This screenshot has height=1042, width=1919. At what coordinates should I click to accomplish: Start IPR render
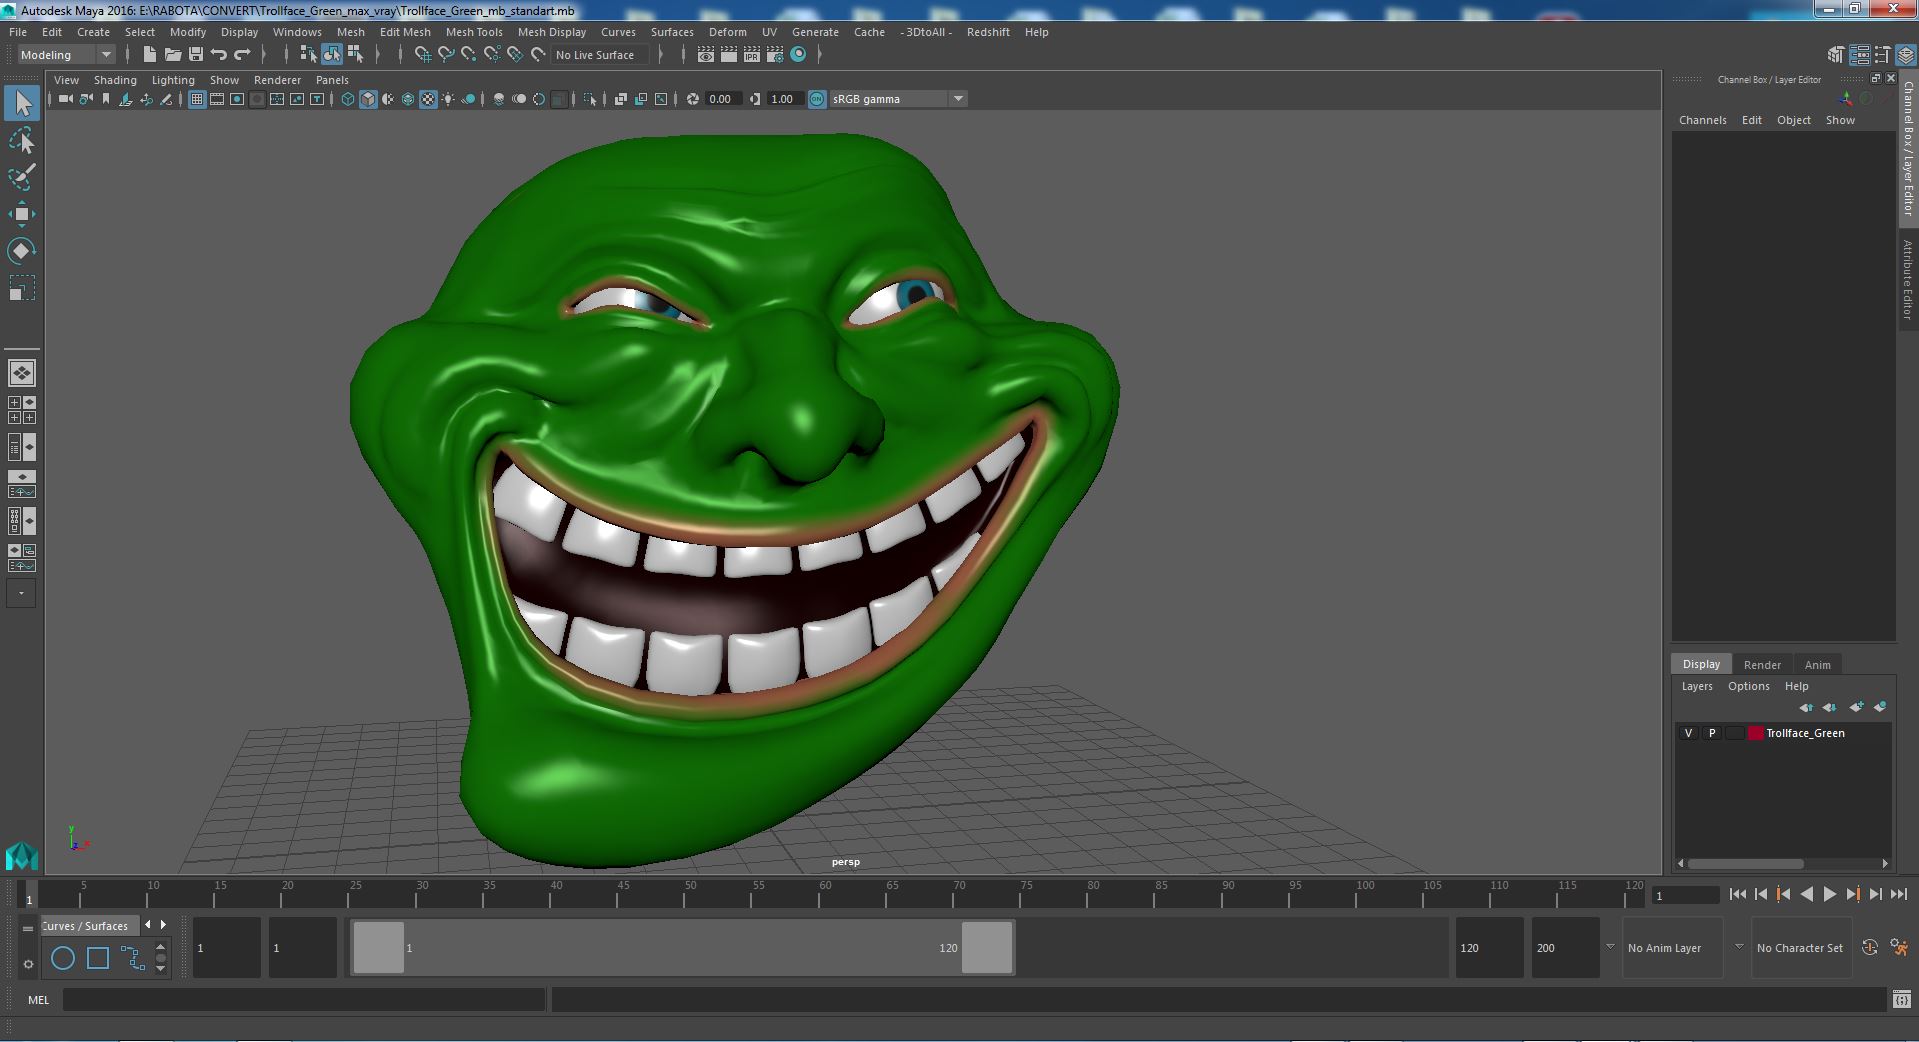point(751,55)
